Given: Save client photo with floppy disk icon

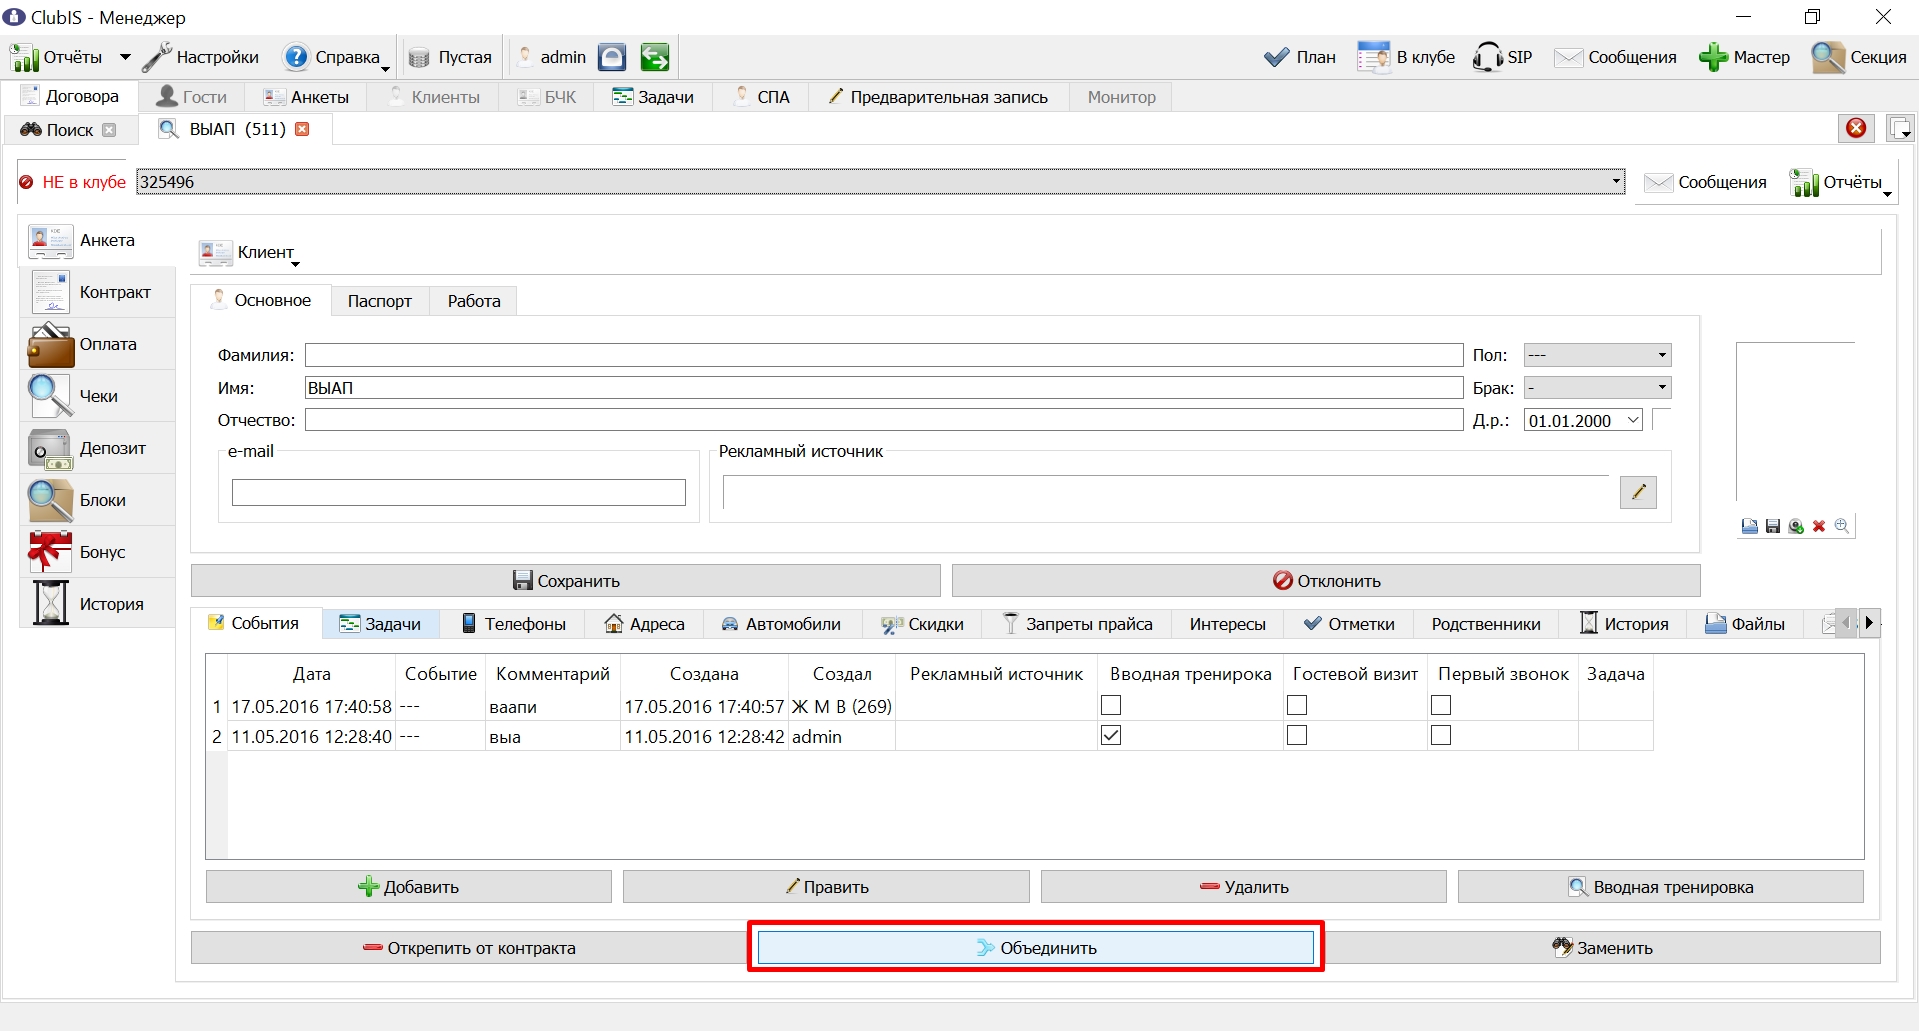Looking at the screenshot, I should coord(1773,526).
